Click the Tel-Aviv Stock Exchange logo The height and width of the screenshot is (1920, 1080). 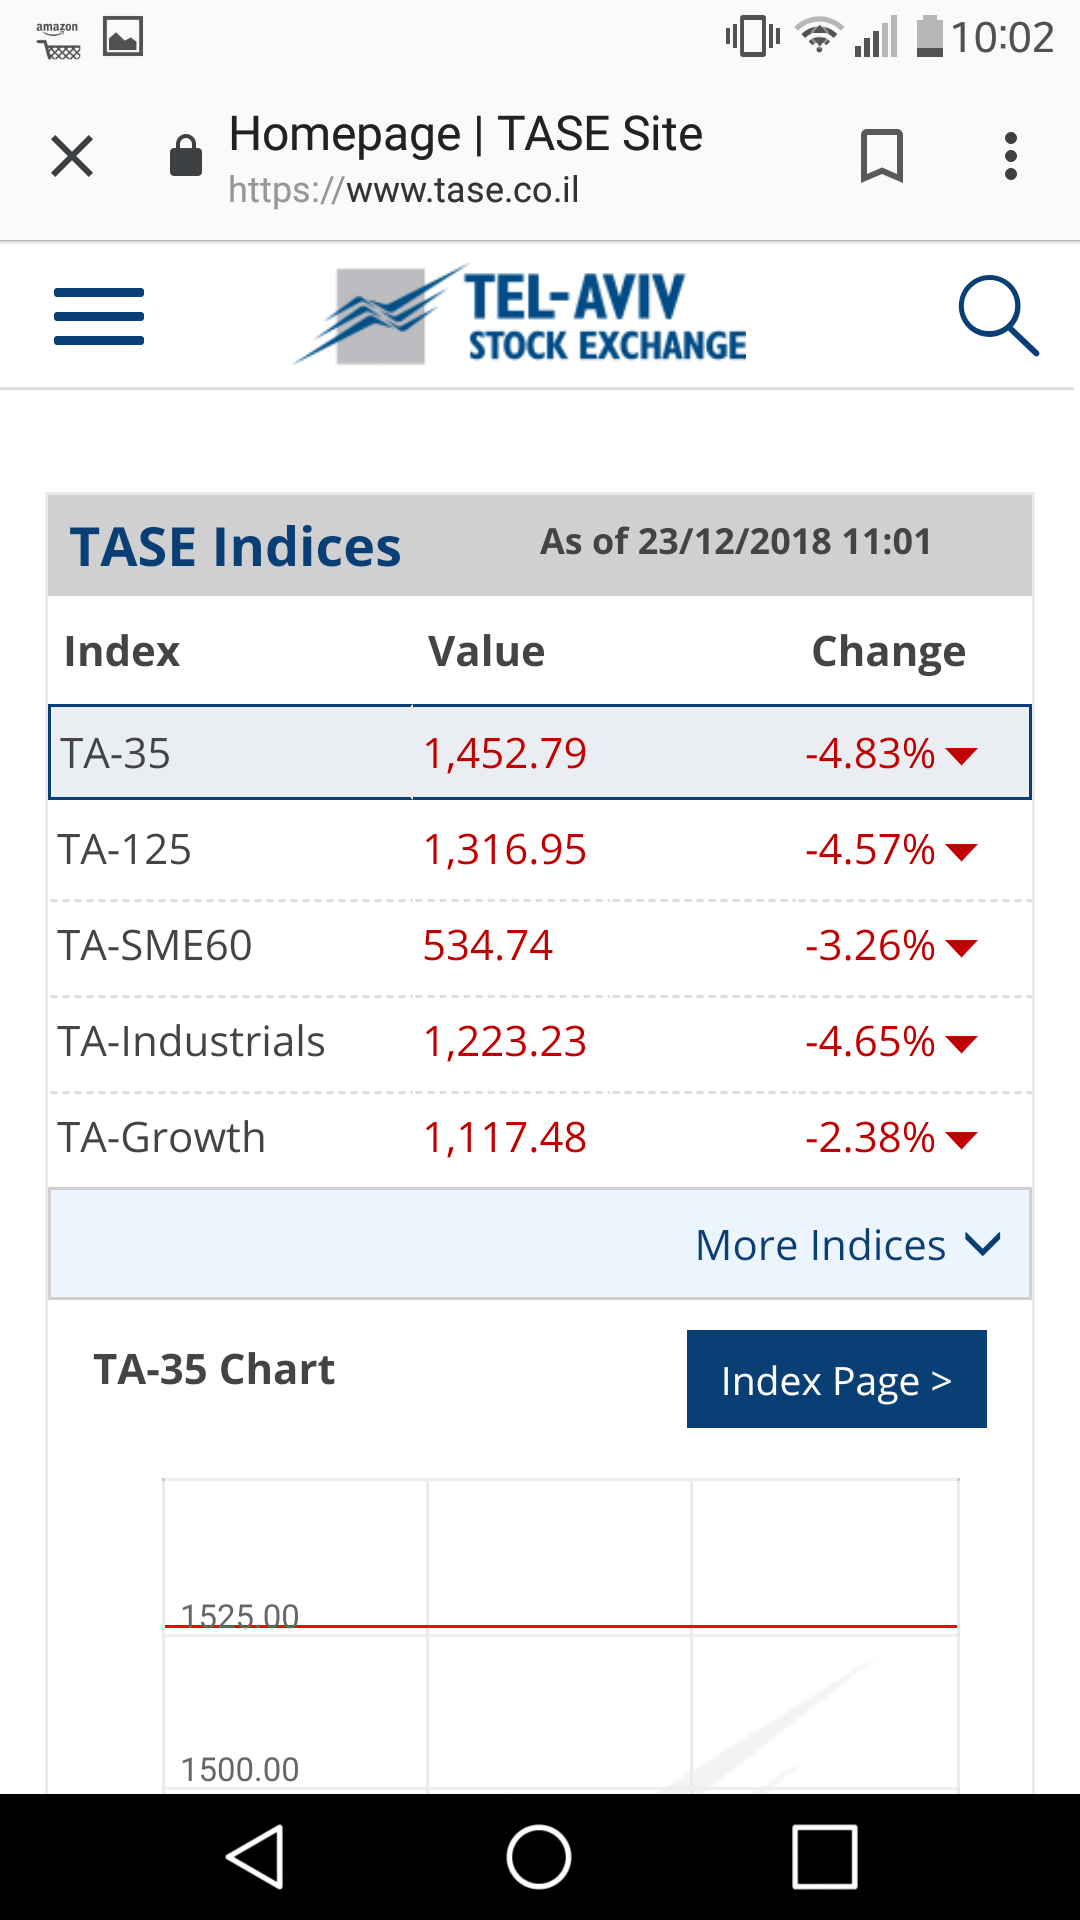tap(521, 316)
